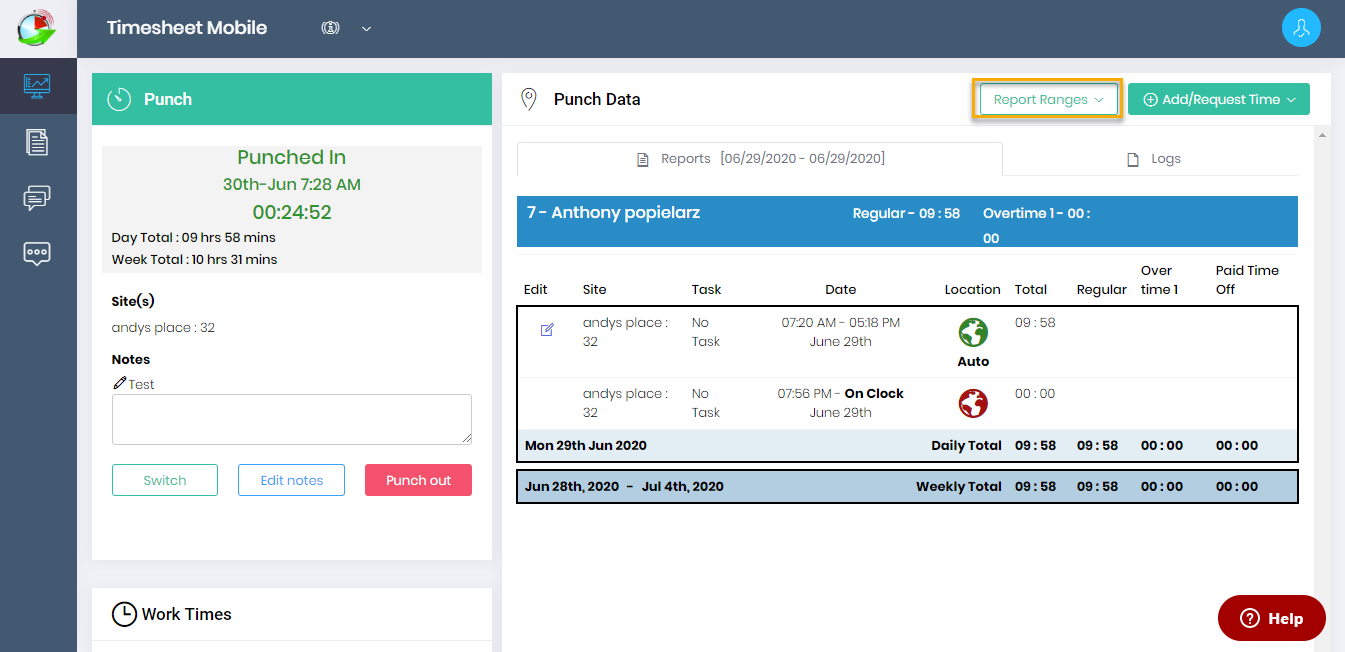Viewport: 1345px width, 652px height.
Task: Expand the Add/Request Time dropdown
Action: pos(1218,100)
